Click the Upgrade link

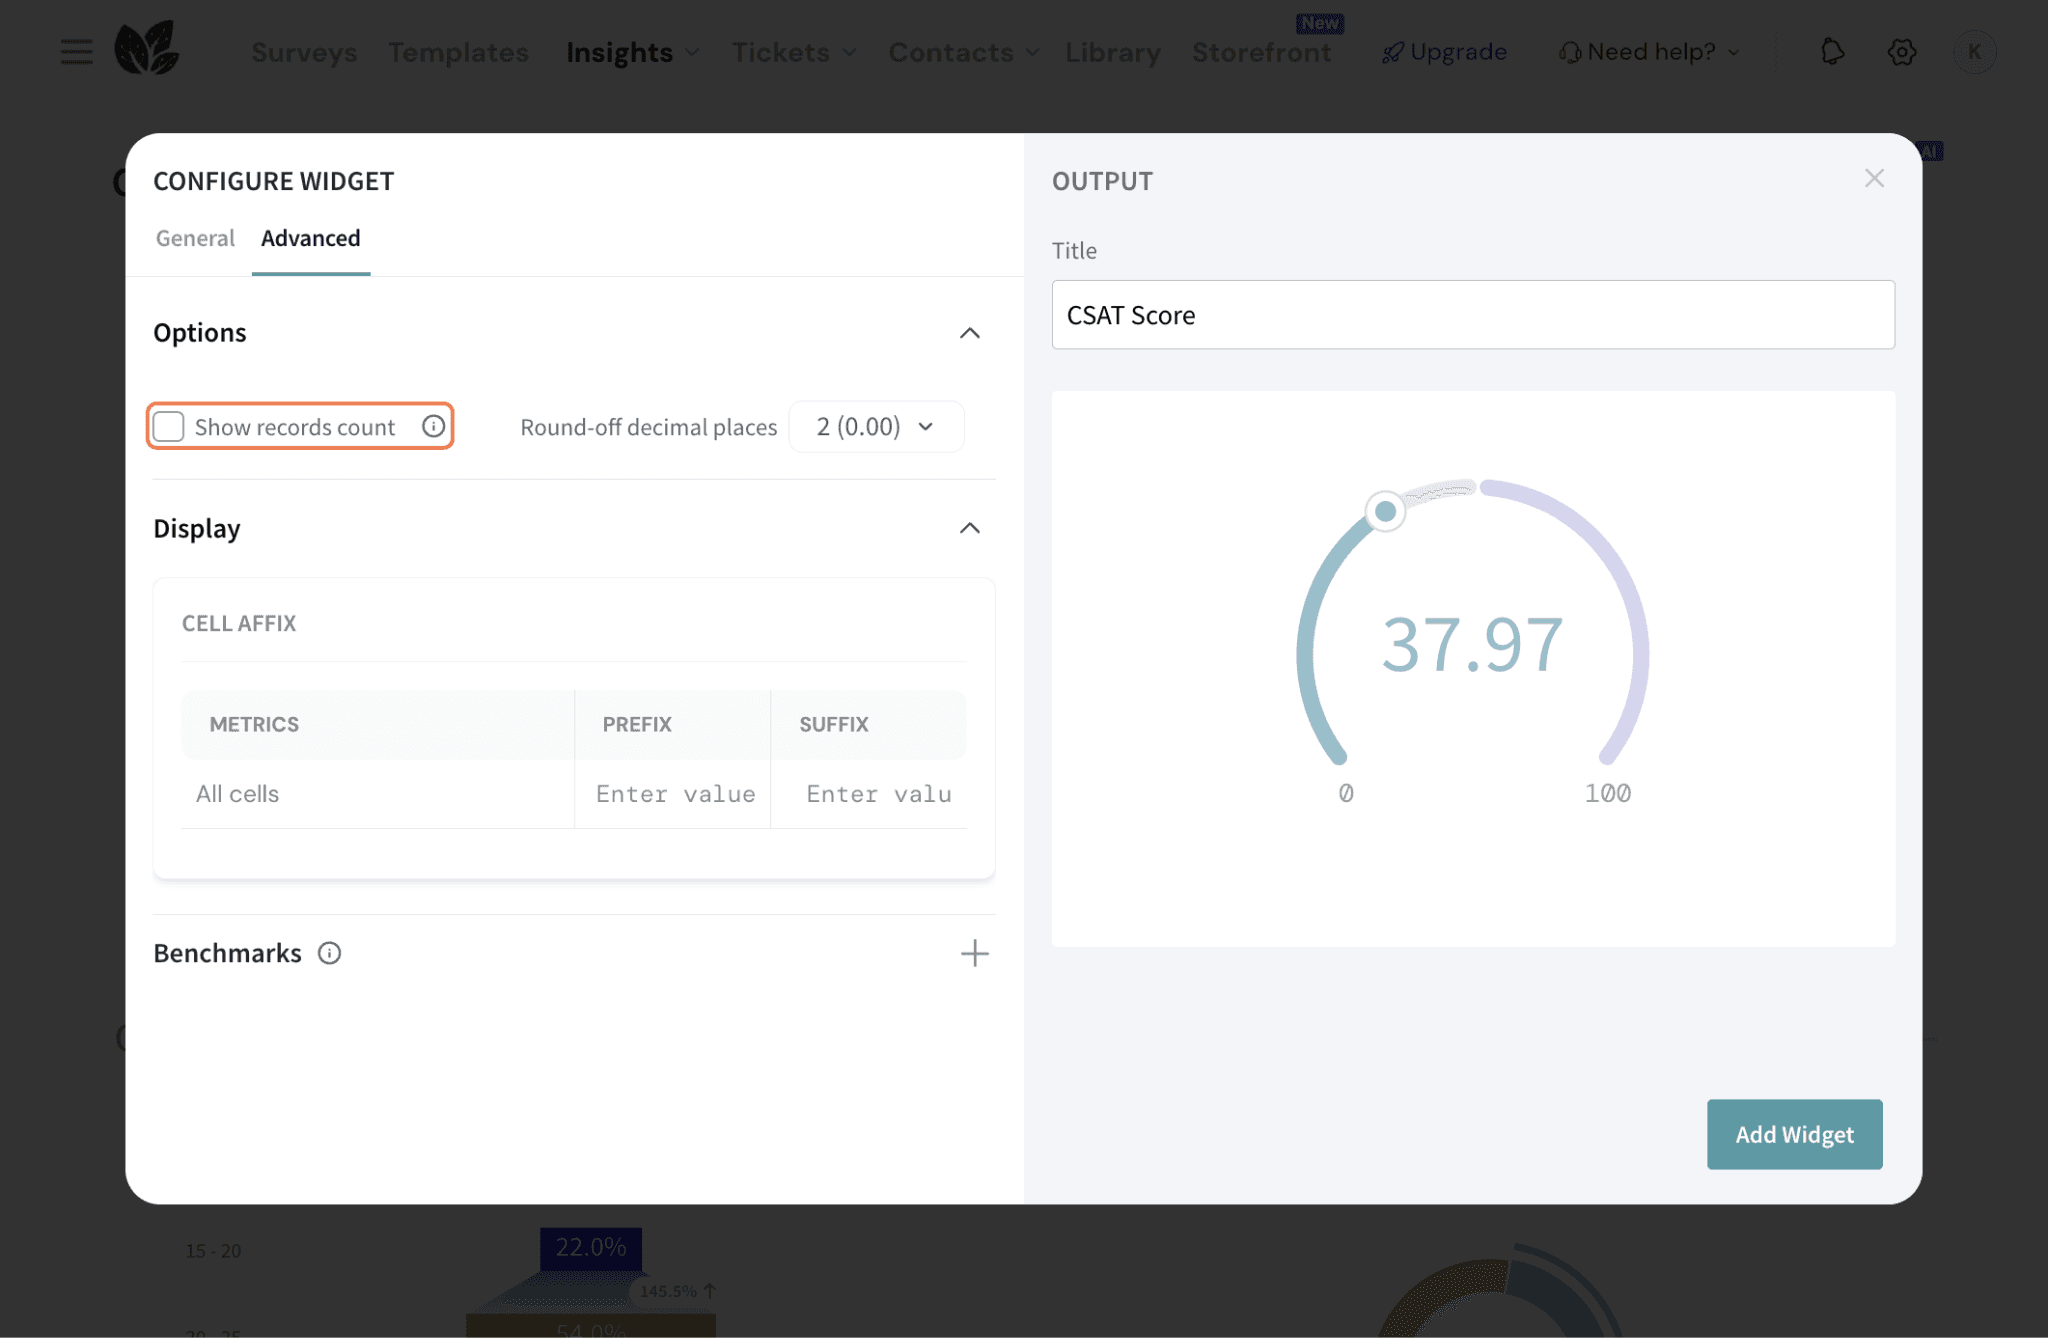(1445, 52)
